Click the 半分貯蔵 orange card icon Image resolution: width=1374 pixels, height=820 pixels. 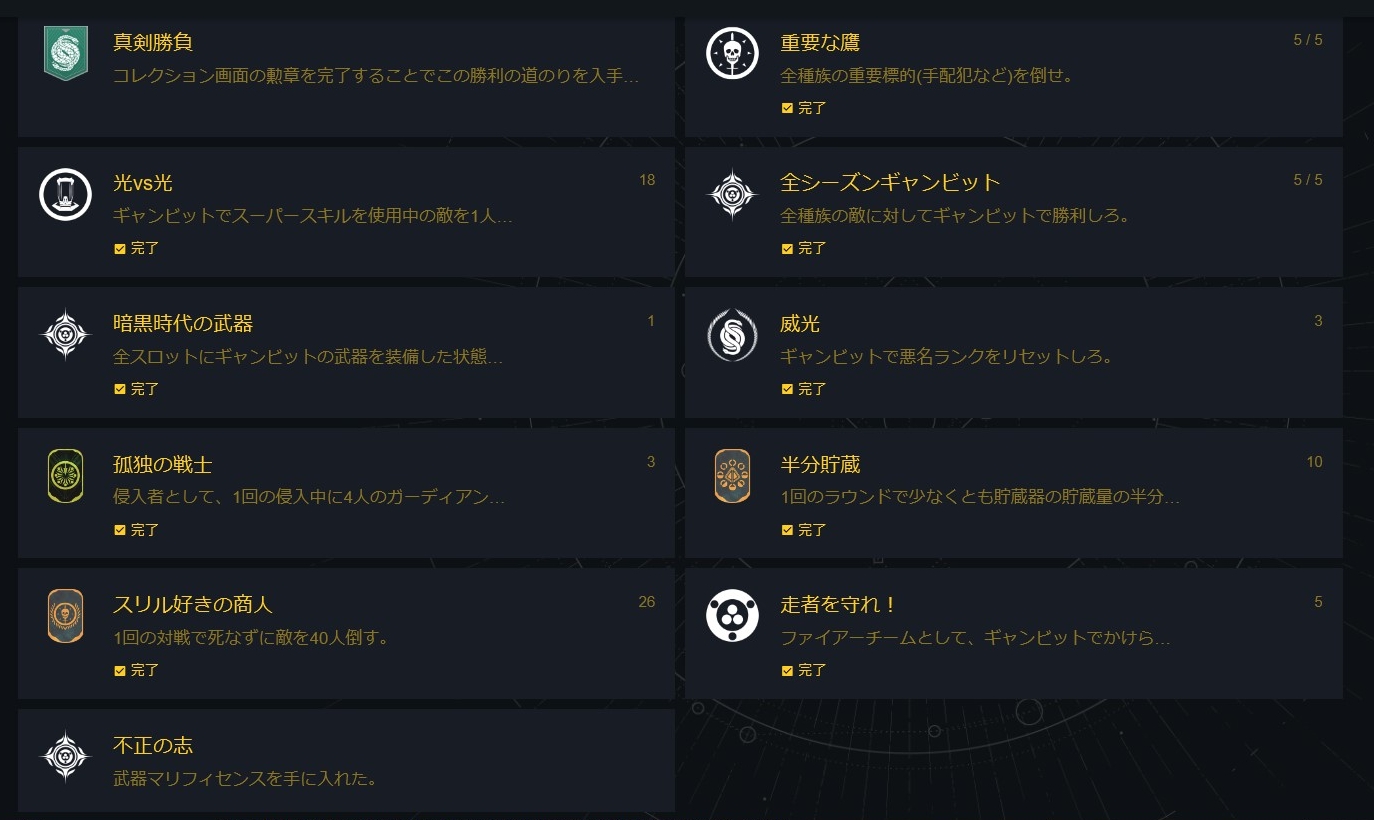(x=732, y=476)
